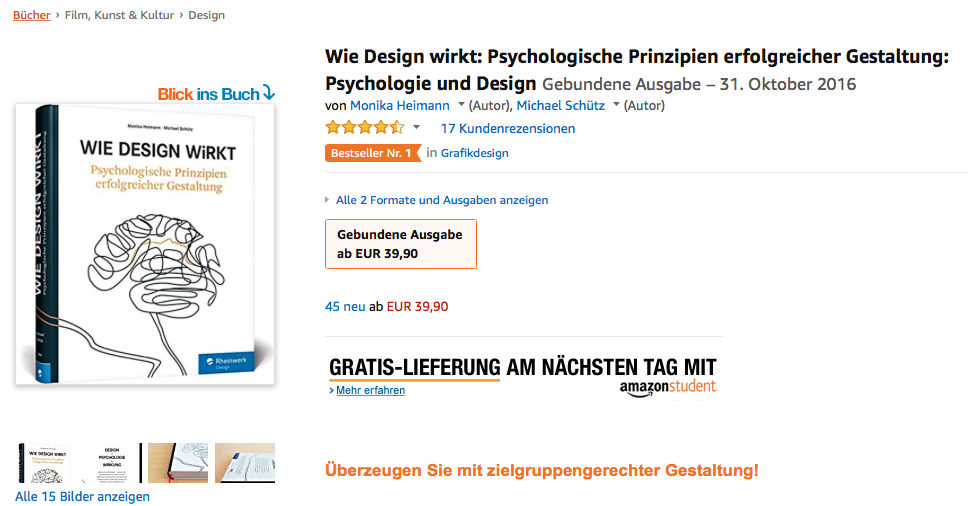Select the Design Psychologie Wirkung thumbnail

pos(112,463)
